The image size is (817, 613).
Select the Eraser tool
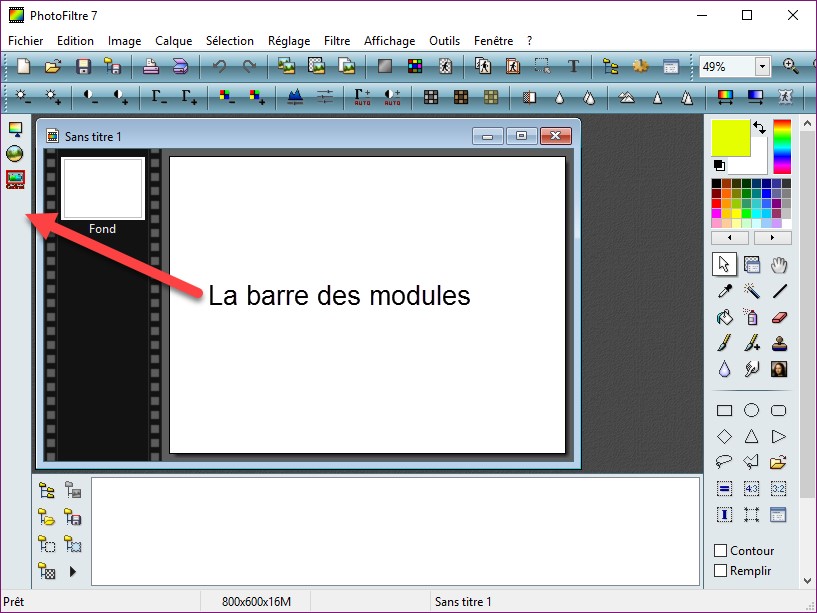click(x=779, y=317)
